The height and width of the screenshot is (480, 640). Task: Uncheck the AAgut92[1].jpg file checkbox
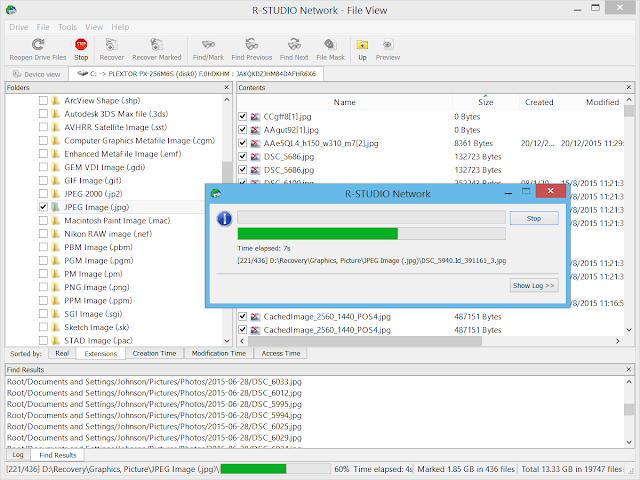(x=242, y=130)
